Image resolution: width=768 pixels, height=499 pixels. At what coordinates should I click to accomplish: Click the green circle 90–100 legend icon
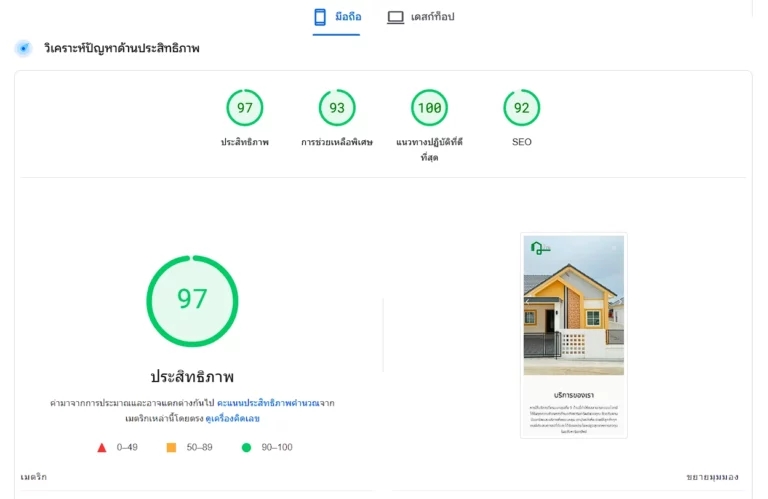point(246,448)
